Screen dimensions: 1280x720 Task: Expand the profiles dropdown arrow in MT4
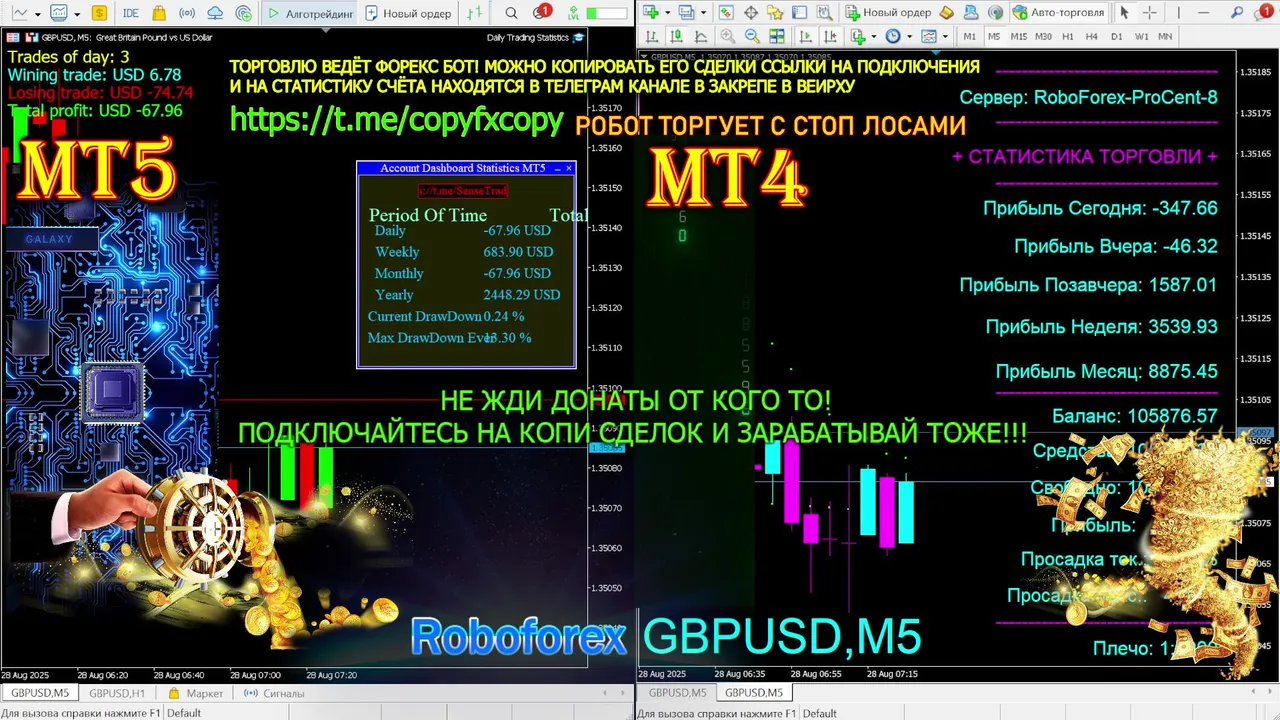point(703,13)
